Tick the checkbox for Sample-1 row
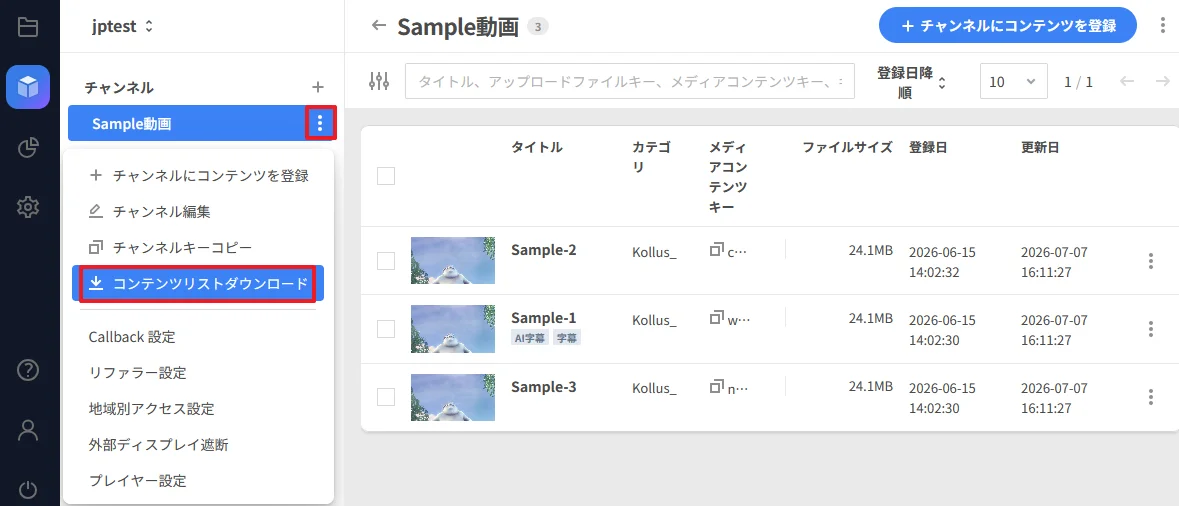Viewport: 1179px width, 506px height. [x=386, y=329]
